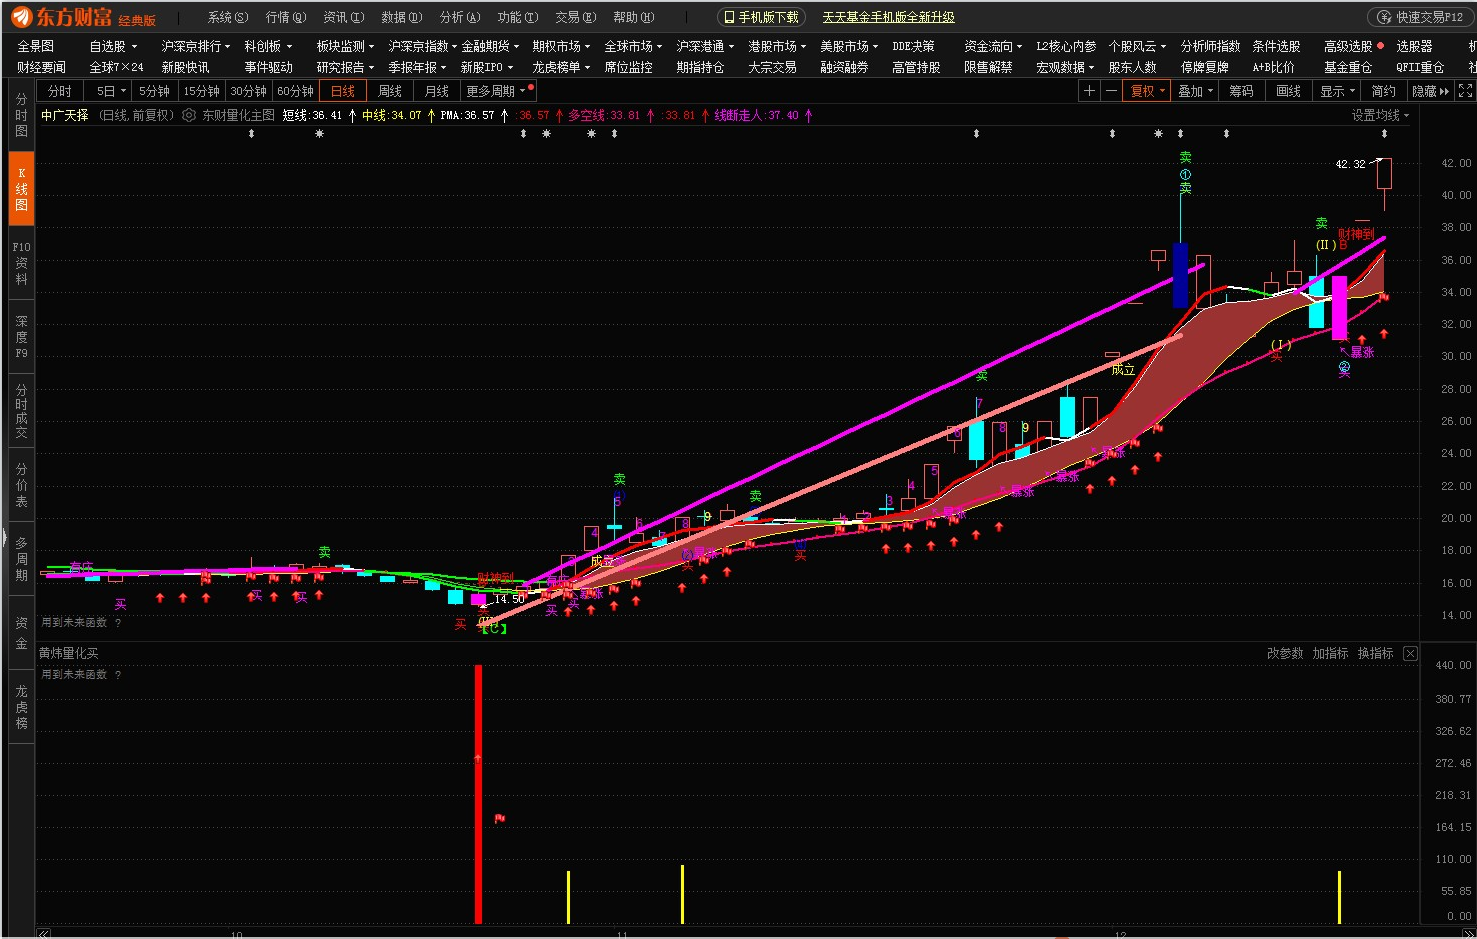The image size is (1477, 939).
Task: Switch to 5分钟 period
Action: click(x=154, y=91)
